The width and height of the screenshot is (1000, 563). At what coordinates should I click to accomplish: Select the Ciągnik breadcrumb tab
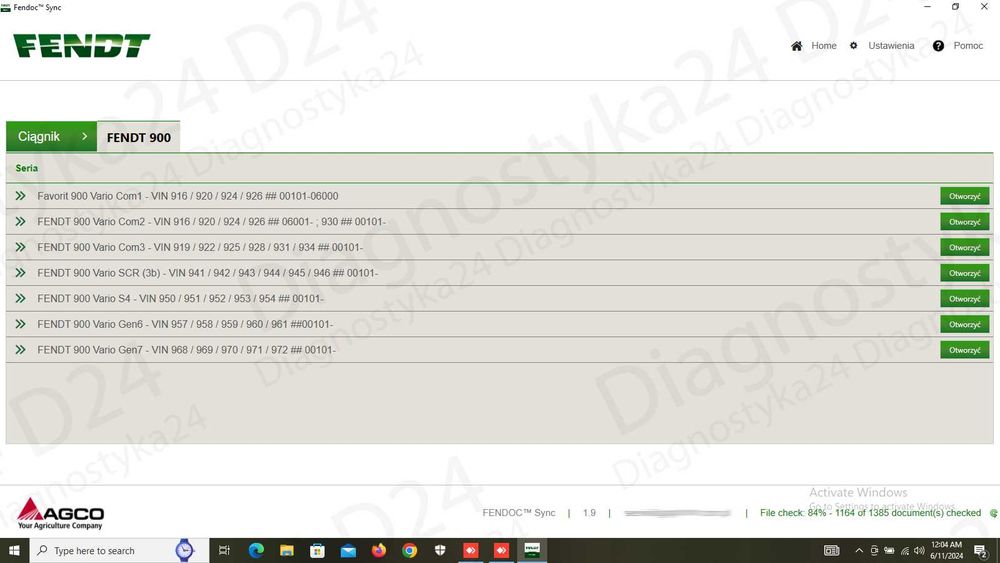coord(51,136)
